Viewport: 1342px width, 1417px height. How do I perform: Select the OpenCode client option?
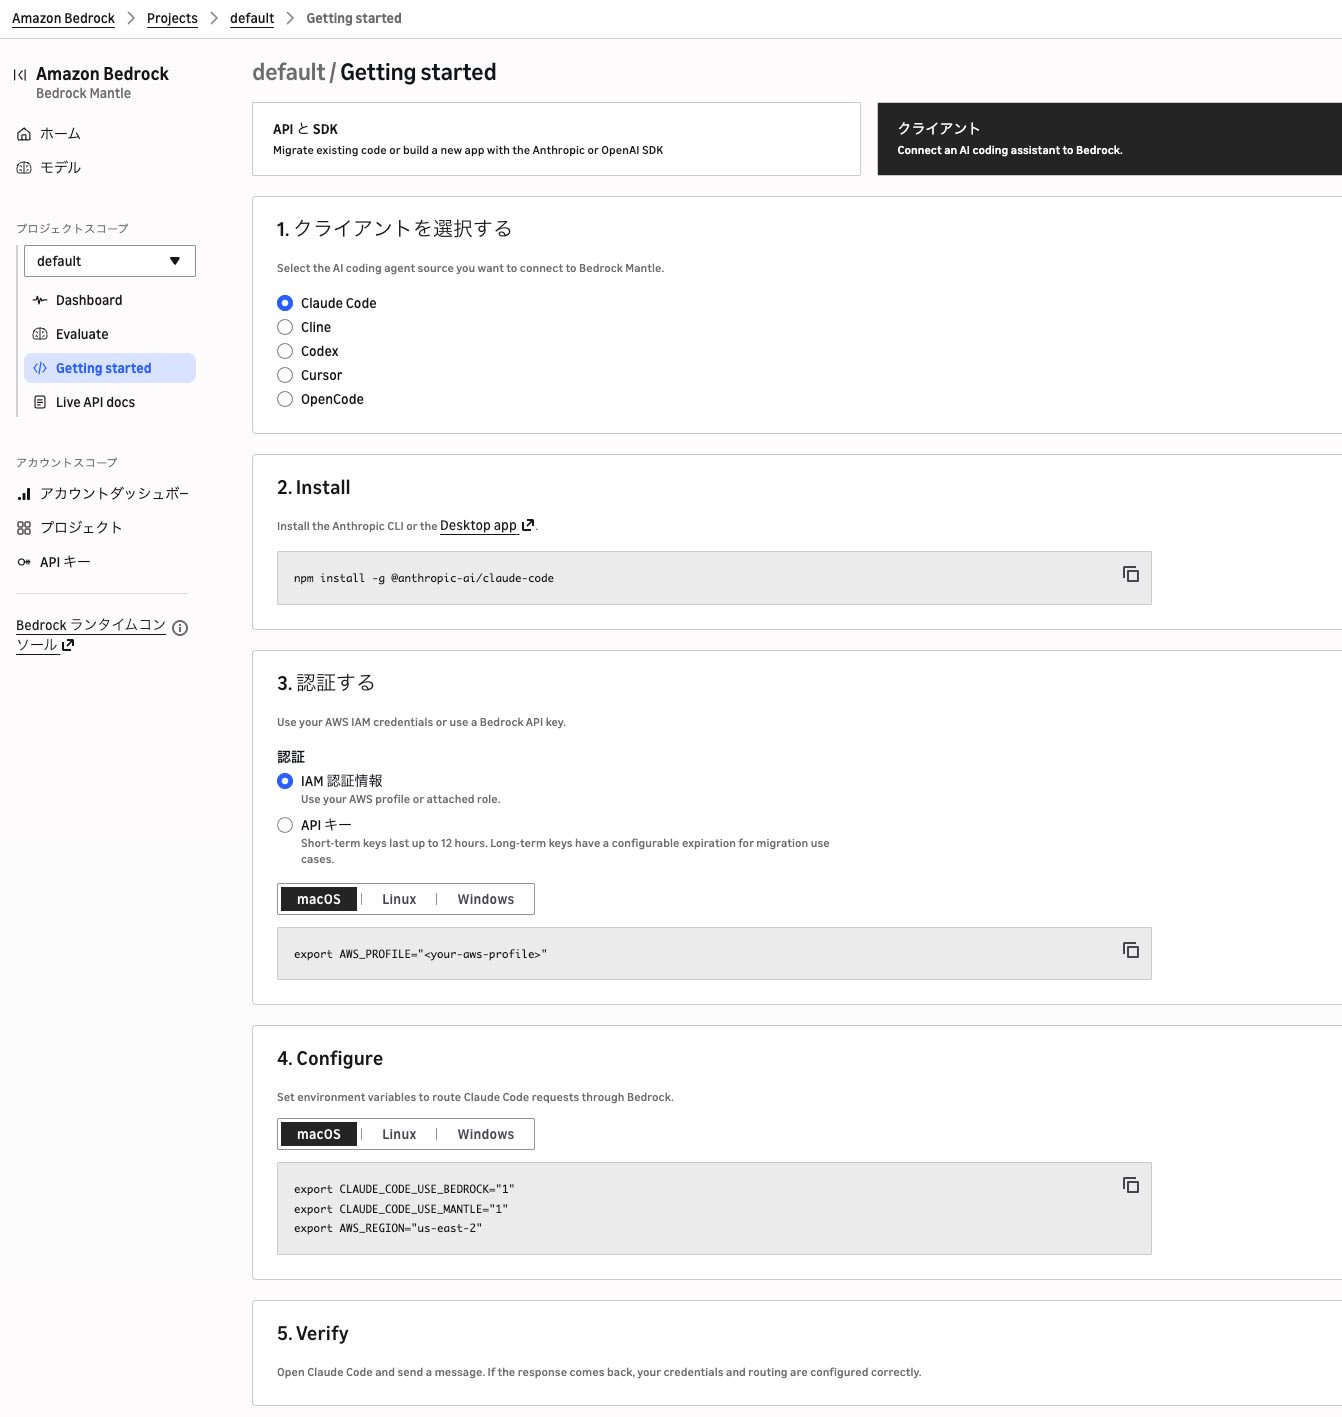coord(285,399)
